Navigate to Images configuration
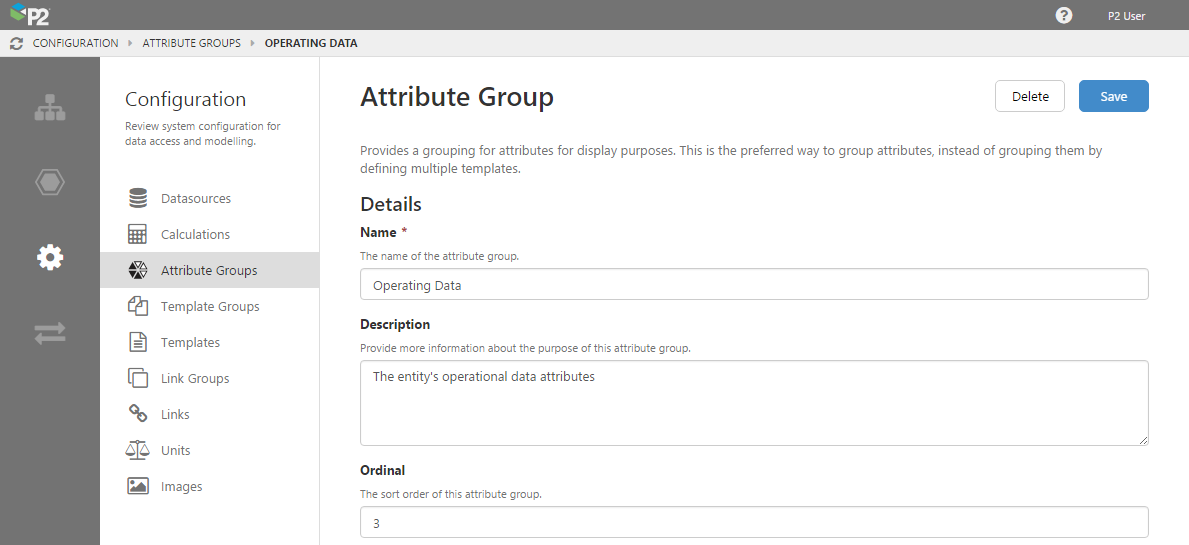Screen dimensions: 1189x545 pos(181,487)
